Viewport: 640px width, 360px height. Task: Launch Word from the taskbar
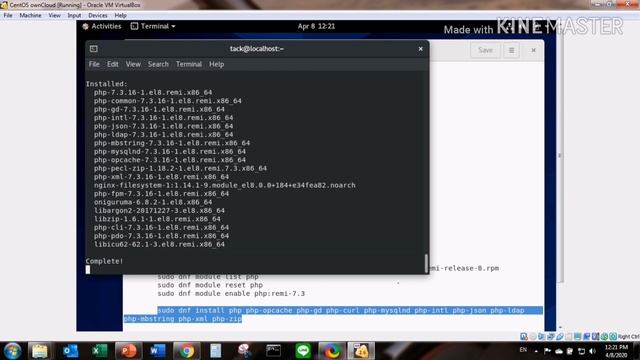click(157, 351)
